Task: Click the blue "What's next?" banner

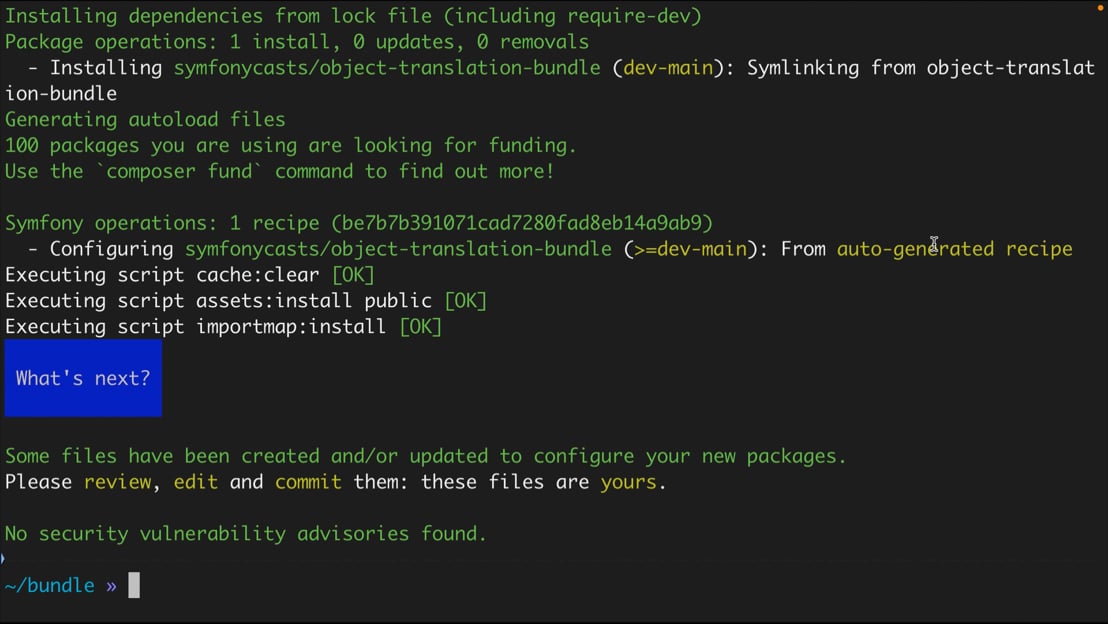Action: coord(83,378)
